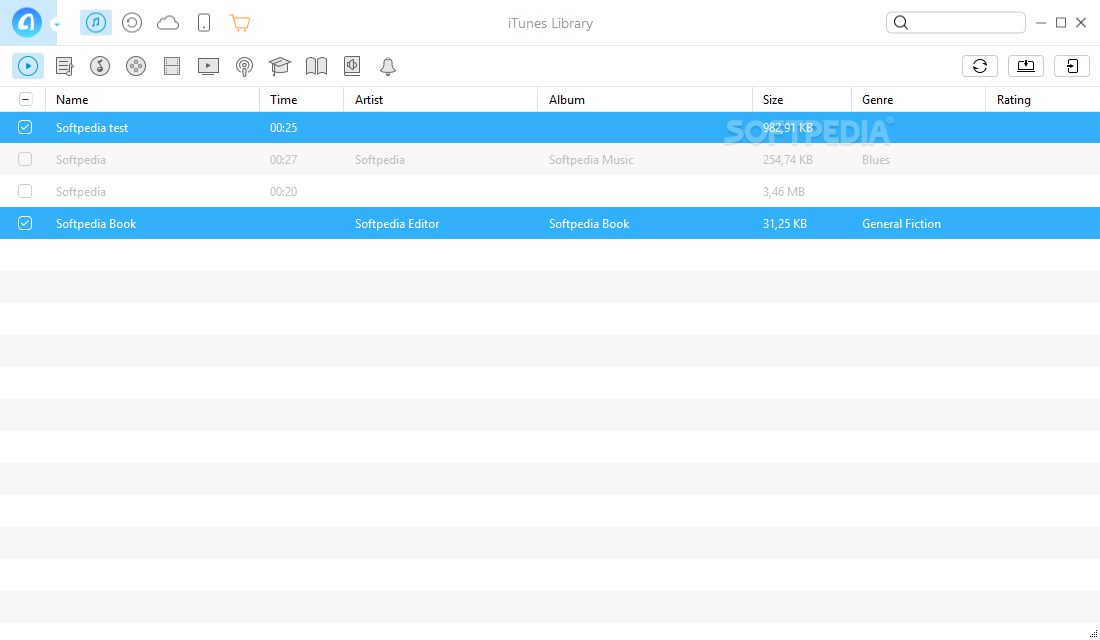Open the shopping cart store icon
Screen dimensions: 1100x640
pyautogui.click(x=240, y=23)
